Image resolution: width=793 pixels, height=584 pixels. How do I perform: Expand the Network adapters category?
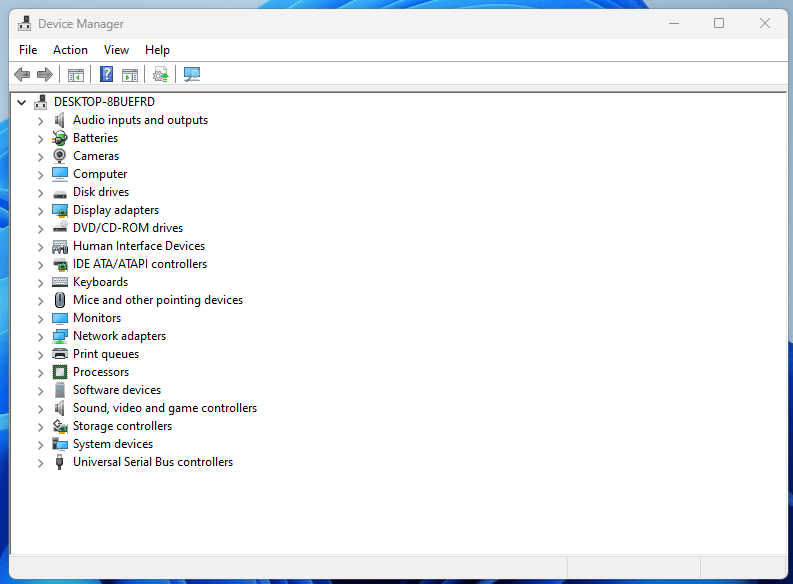pos(41,336)
